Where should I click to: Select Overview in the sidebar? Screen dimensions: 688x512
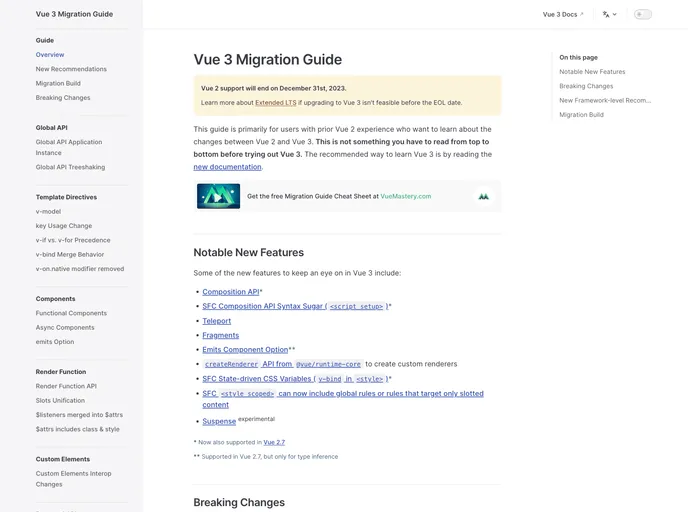pyautogui.click(x=50, y=55)
